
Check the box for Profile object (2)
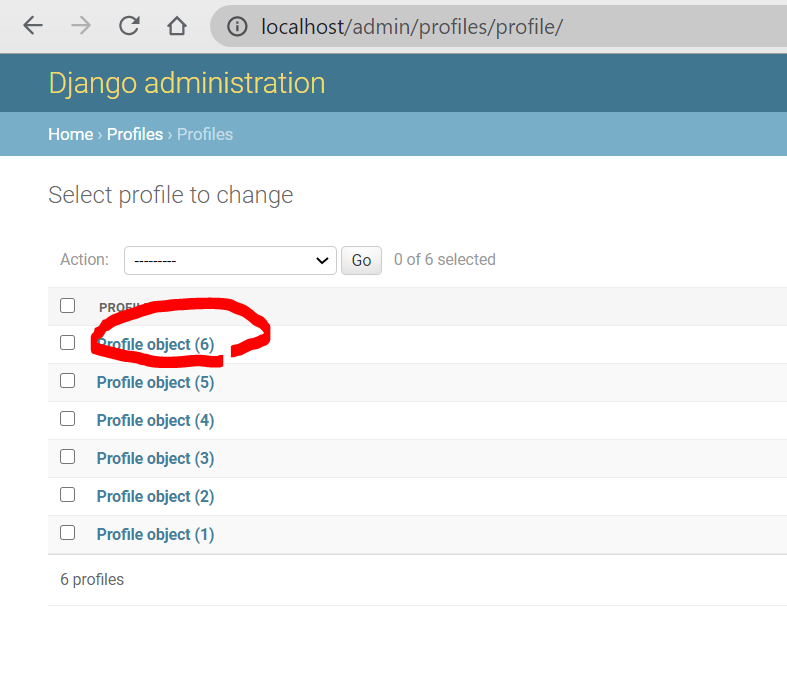(67, 495)
